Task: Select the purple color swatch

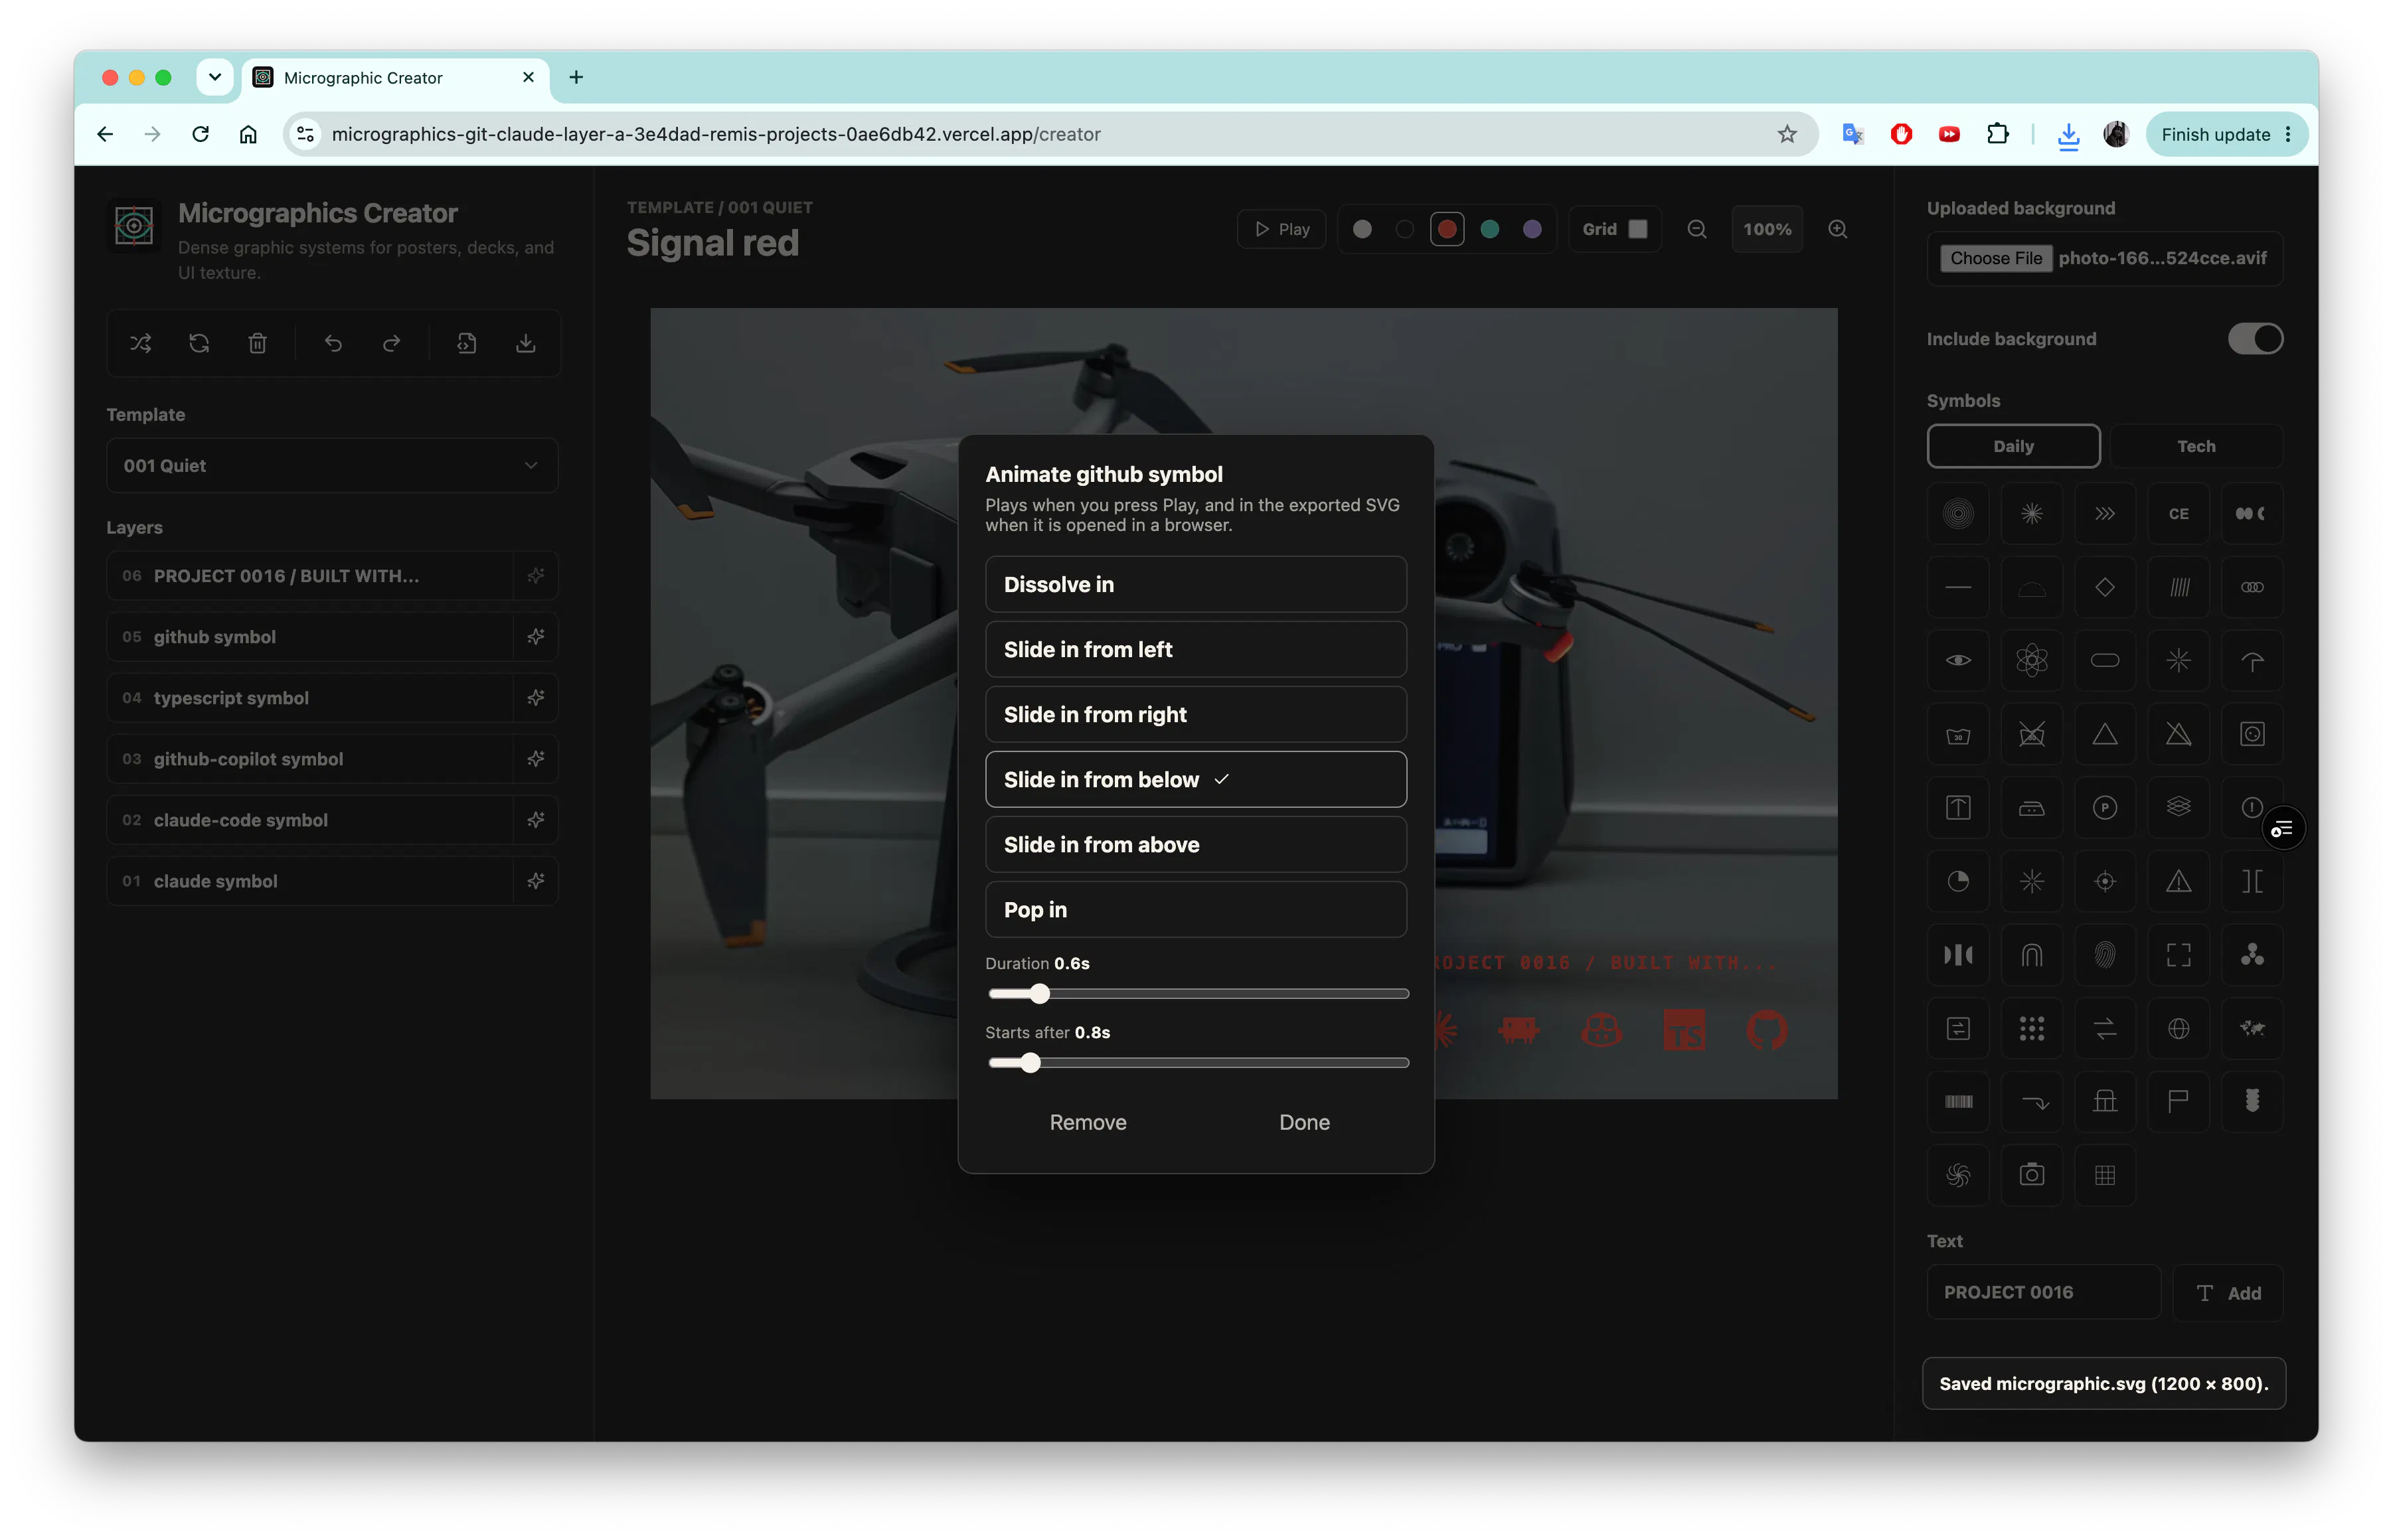Action: pyautogui.click(x=1532, y=229)
